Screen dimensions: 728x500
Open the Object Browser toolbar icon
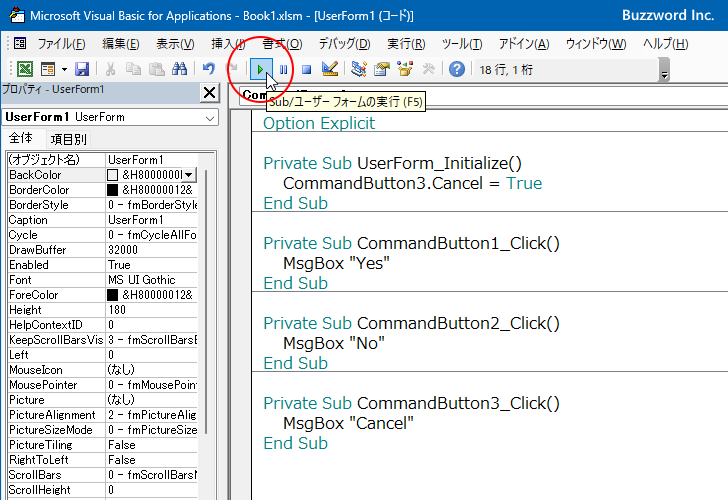(x=405, y=69)
